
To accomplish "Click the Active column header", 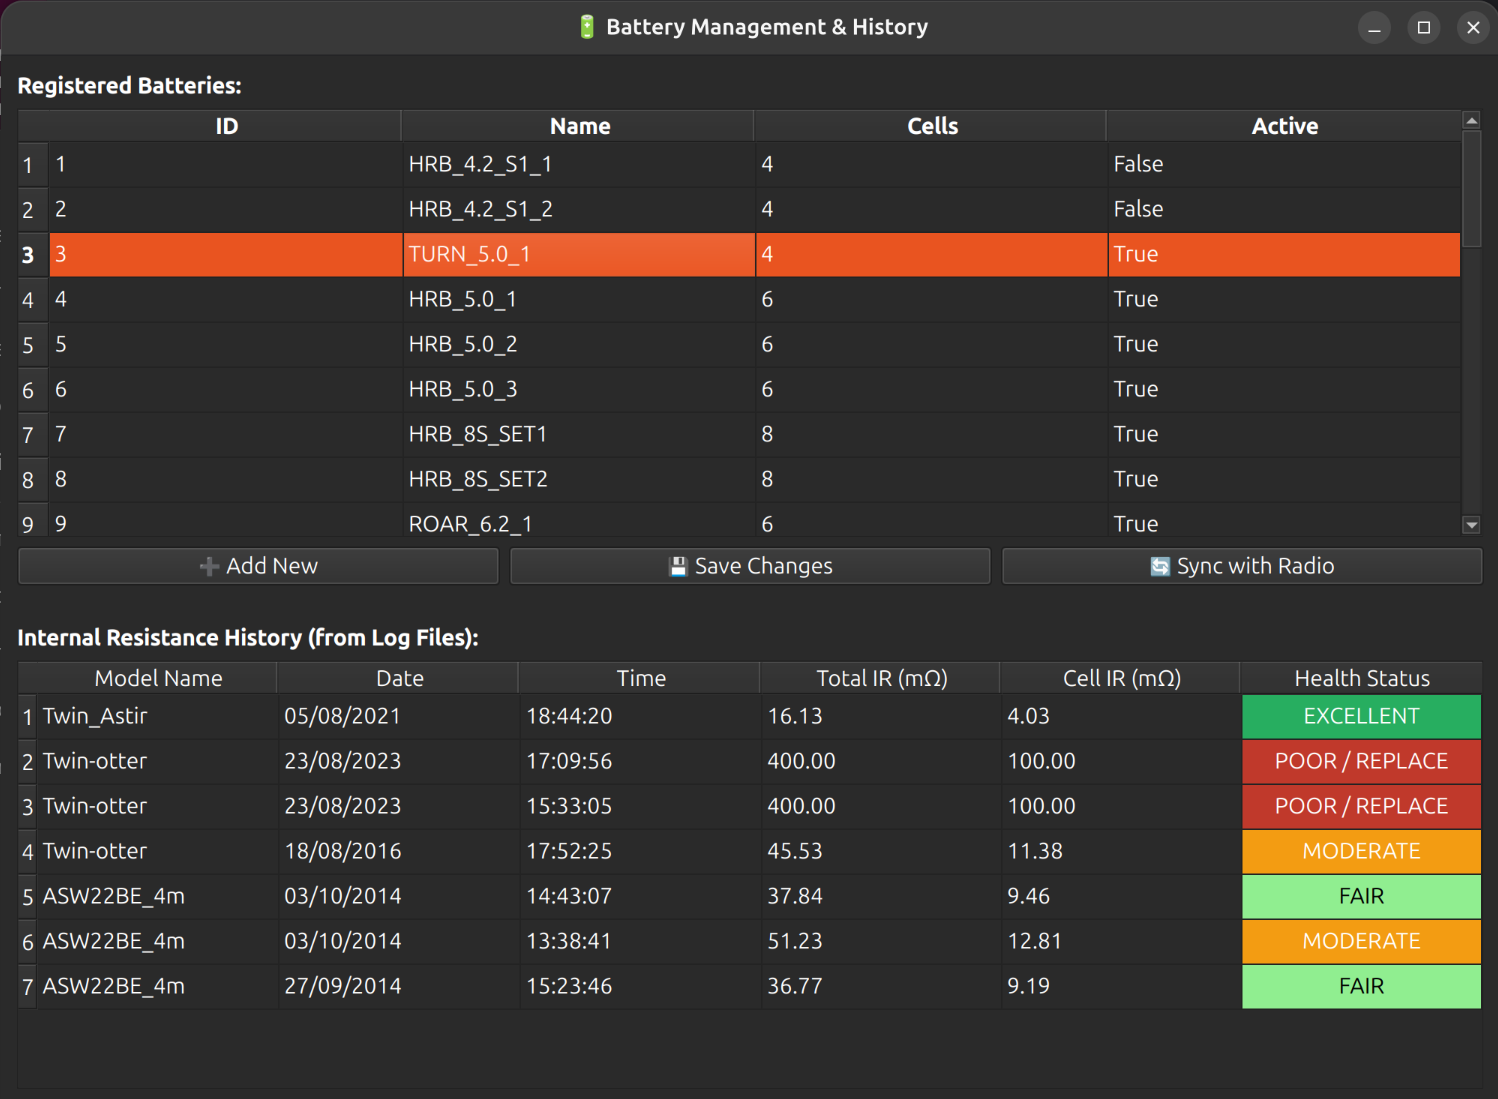I will click(1284, 126).
